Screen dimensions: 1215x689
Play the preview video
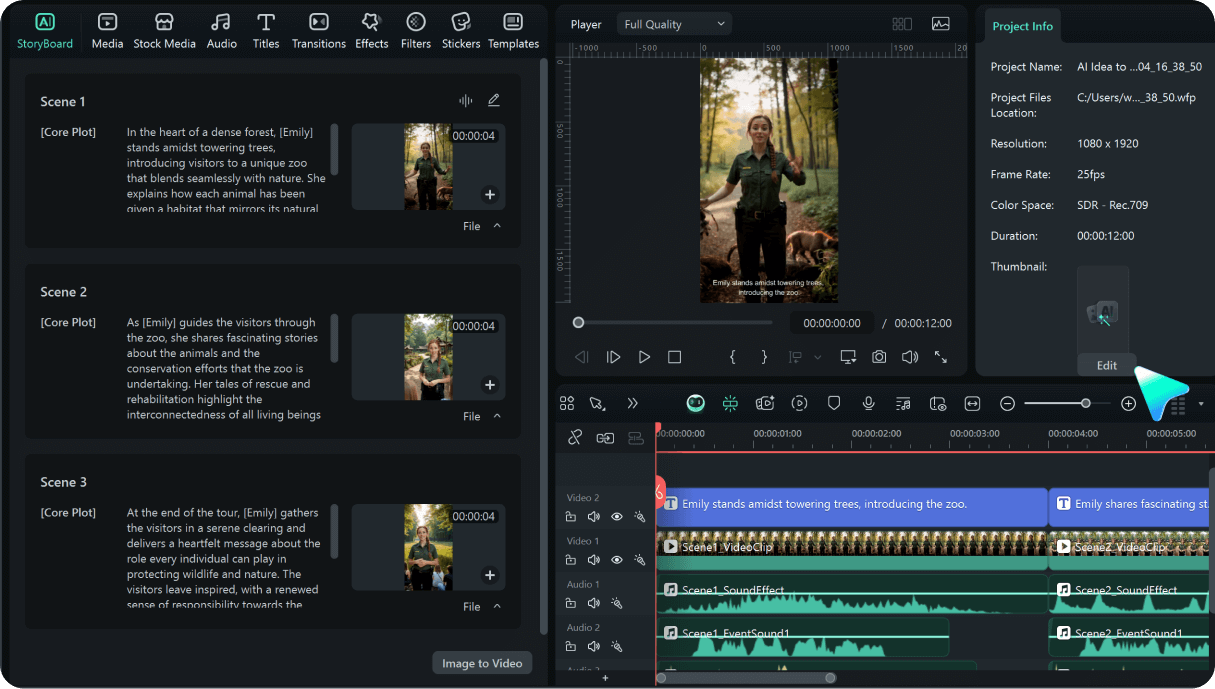pos(645,357)
